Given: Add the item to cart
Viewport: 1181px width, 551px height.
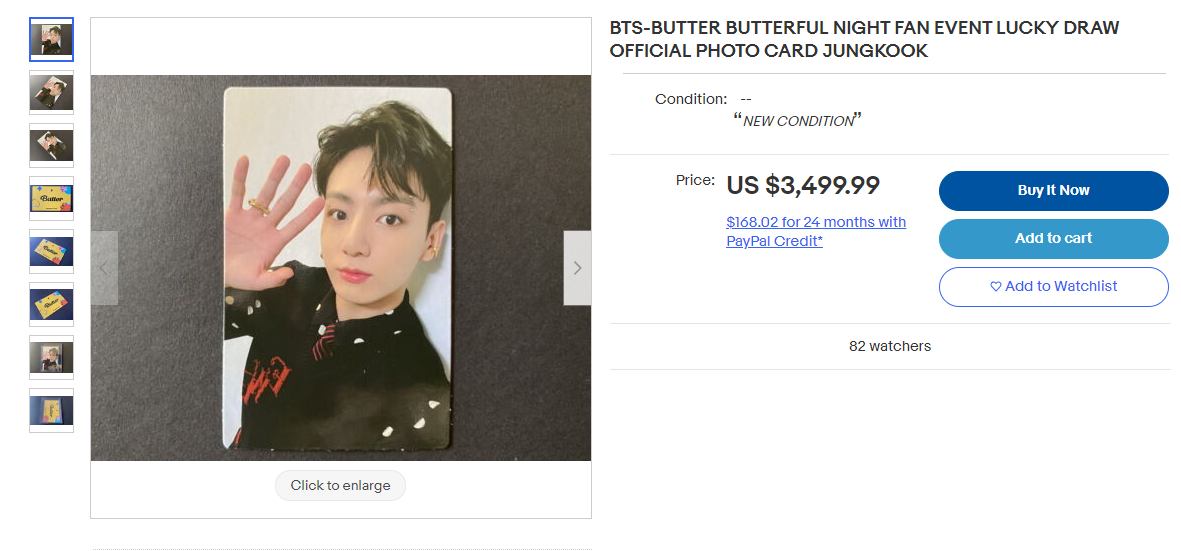Looking at the screenshot, I should [1053, 239].
